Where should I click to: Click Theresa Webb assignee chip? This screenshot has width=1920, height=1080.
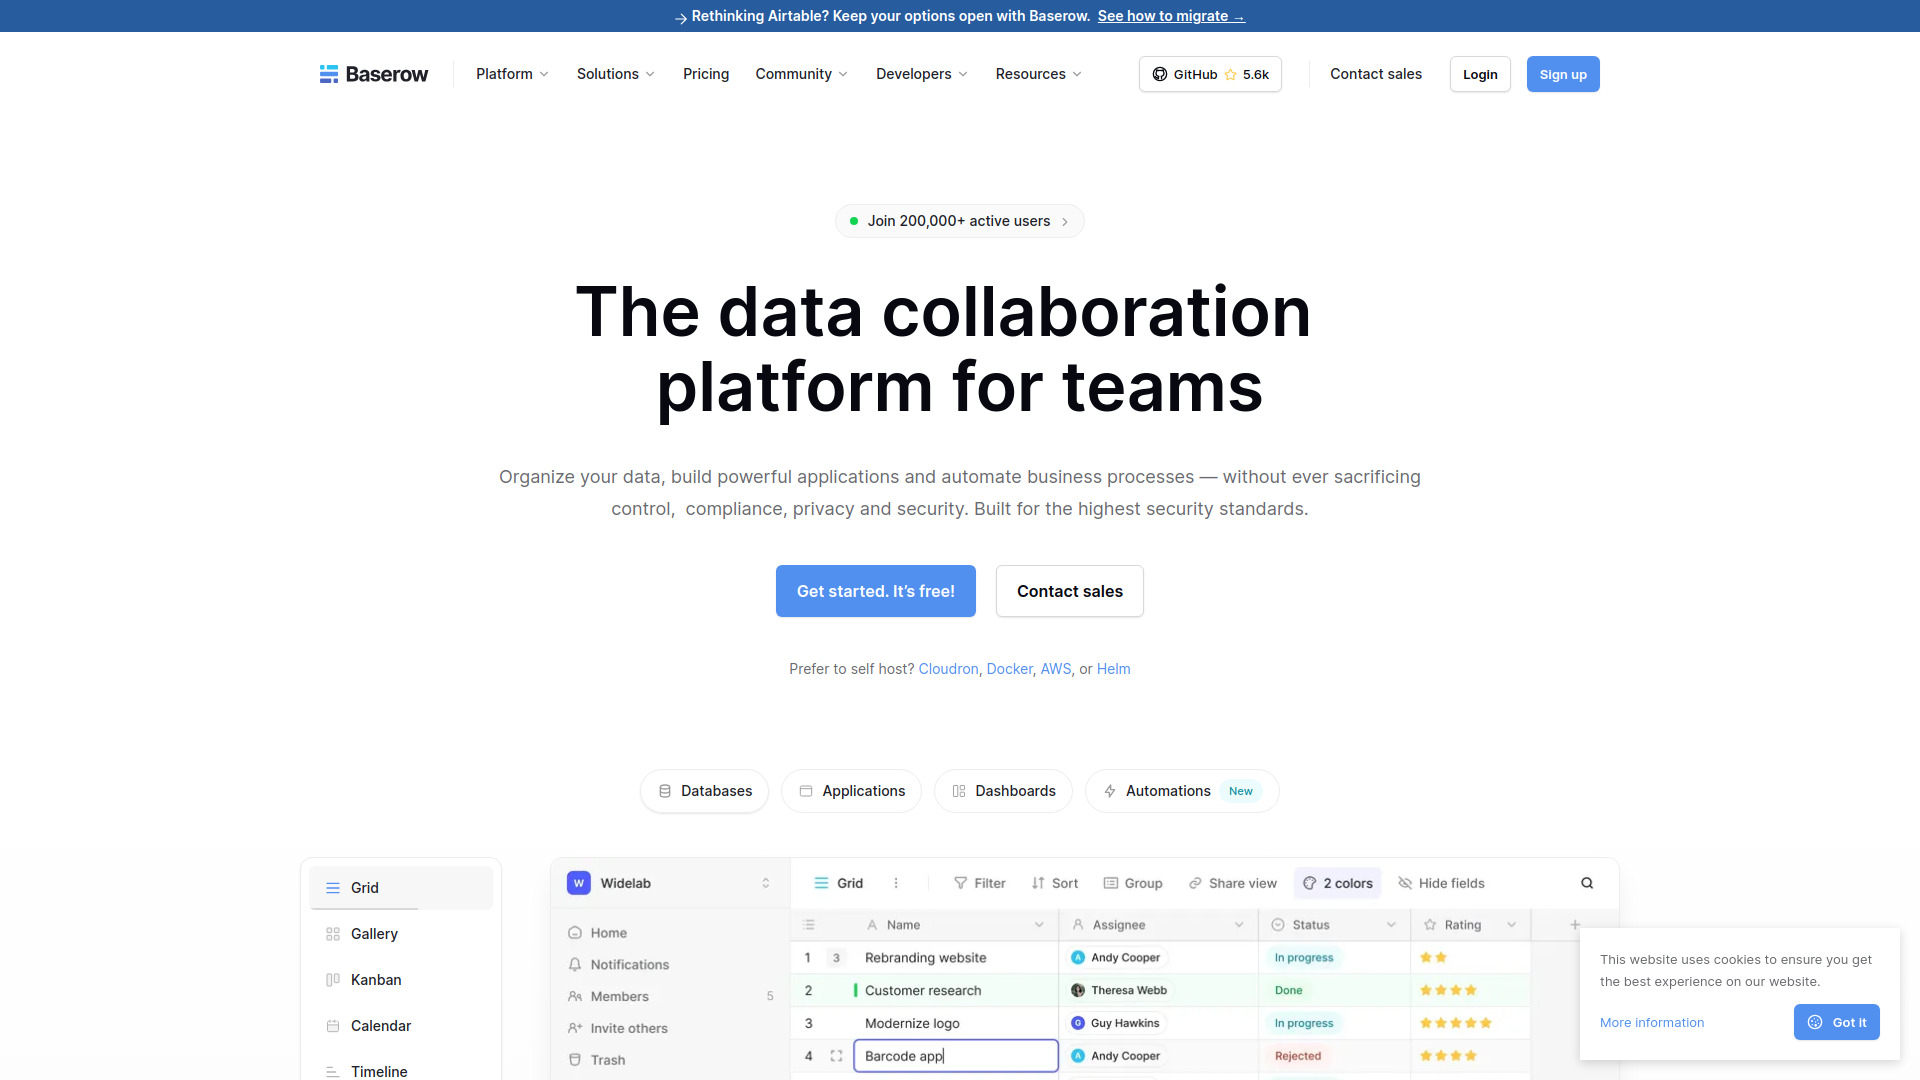[1119, 990]
